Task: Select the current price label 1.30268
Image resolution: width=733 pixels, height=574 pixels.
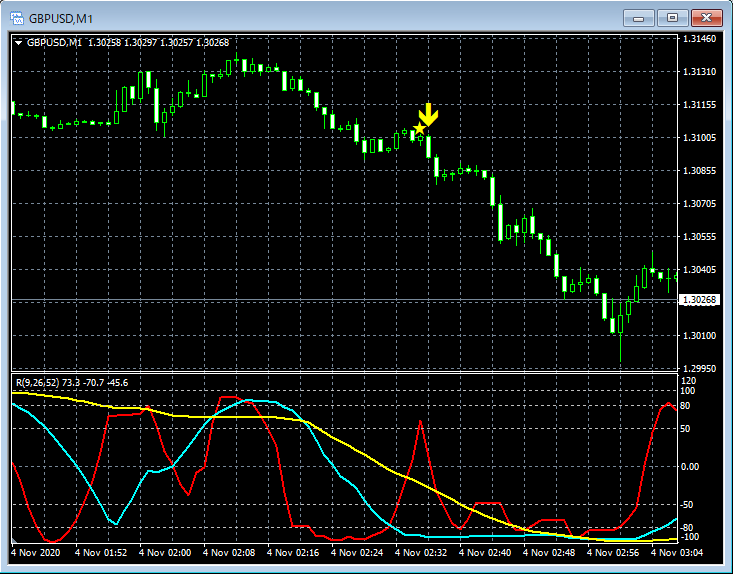Action: 699,300
